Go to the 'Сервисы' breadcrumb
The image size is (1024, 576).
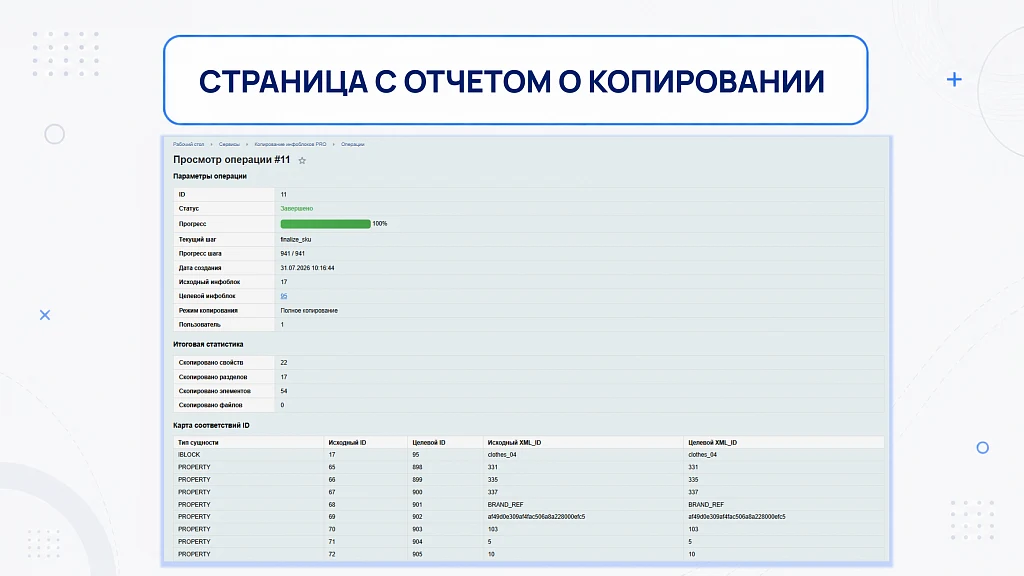[x=229, y=144]
